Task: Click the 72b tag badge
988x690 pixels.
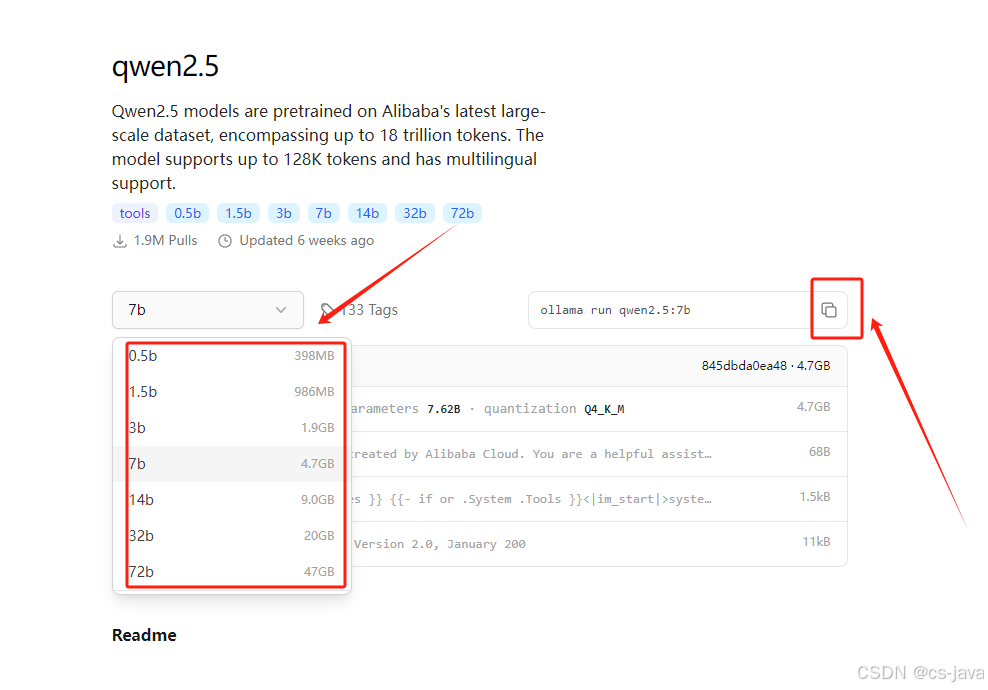Action: tap(462, 213)
